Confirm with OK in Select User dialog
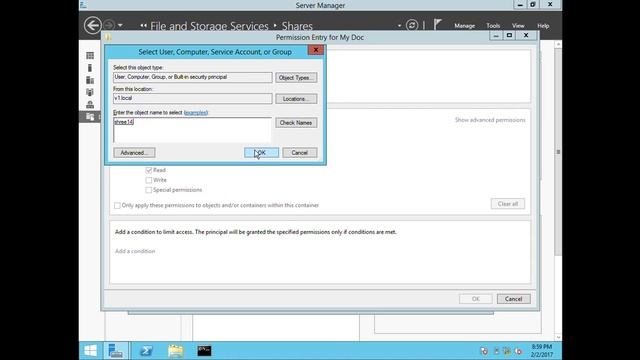Image resolution: width=640 pixels, height=360 pixels. point(261,153)
